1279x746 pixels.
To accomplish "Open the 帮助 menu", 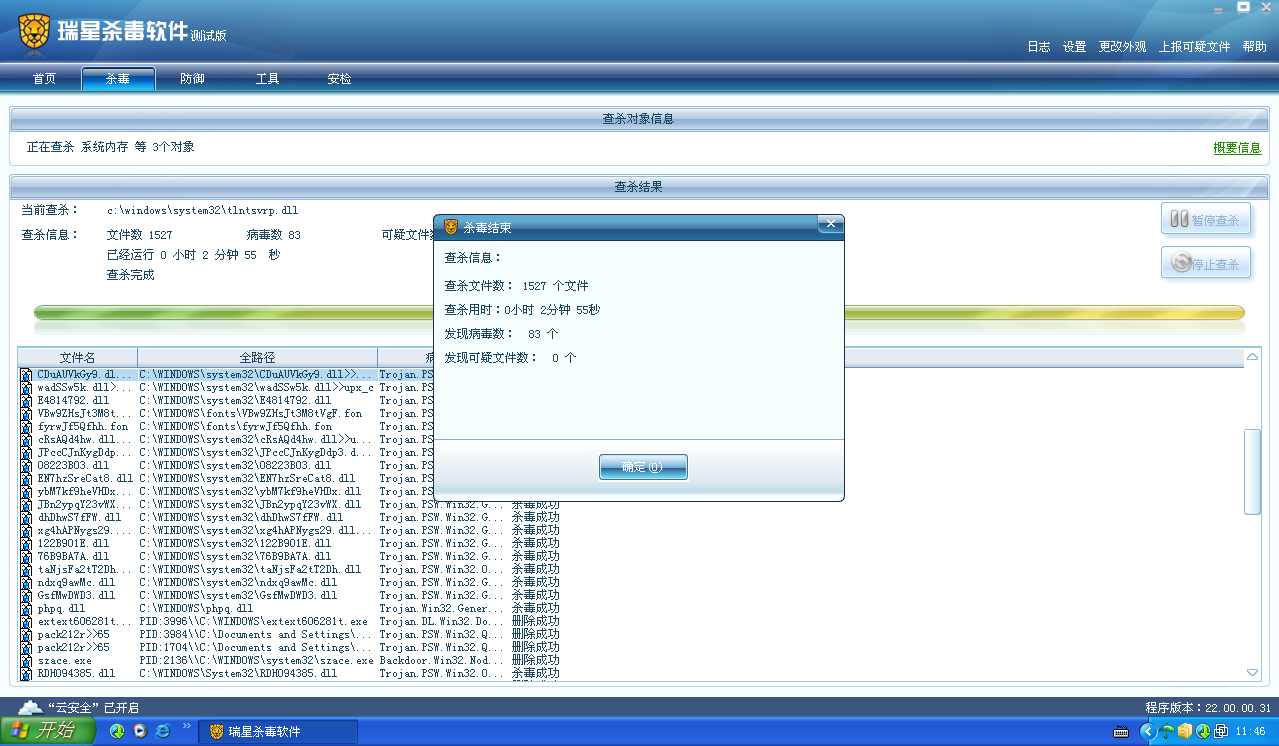I will [x=1255, y=47].
